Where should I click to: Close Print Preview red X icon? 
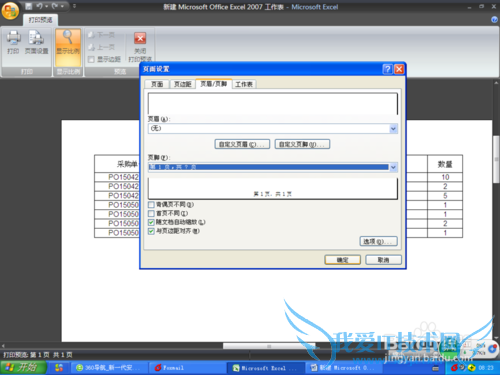(x=140, y=38)
